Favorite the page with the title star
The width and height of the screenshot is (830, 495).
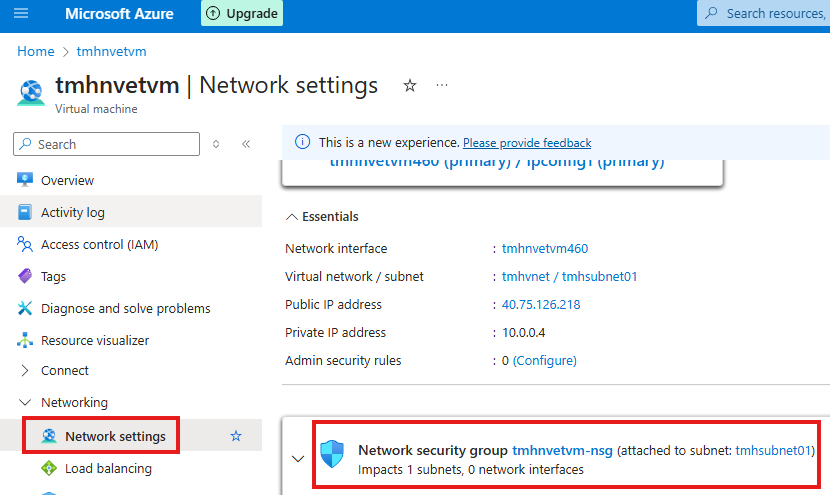[x=410, y=85]
